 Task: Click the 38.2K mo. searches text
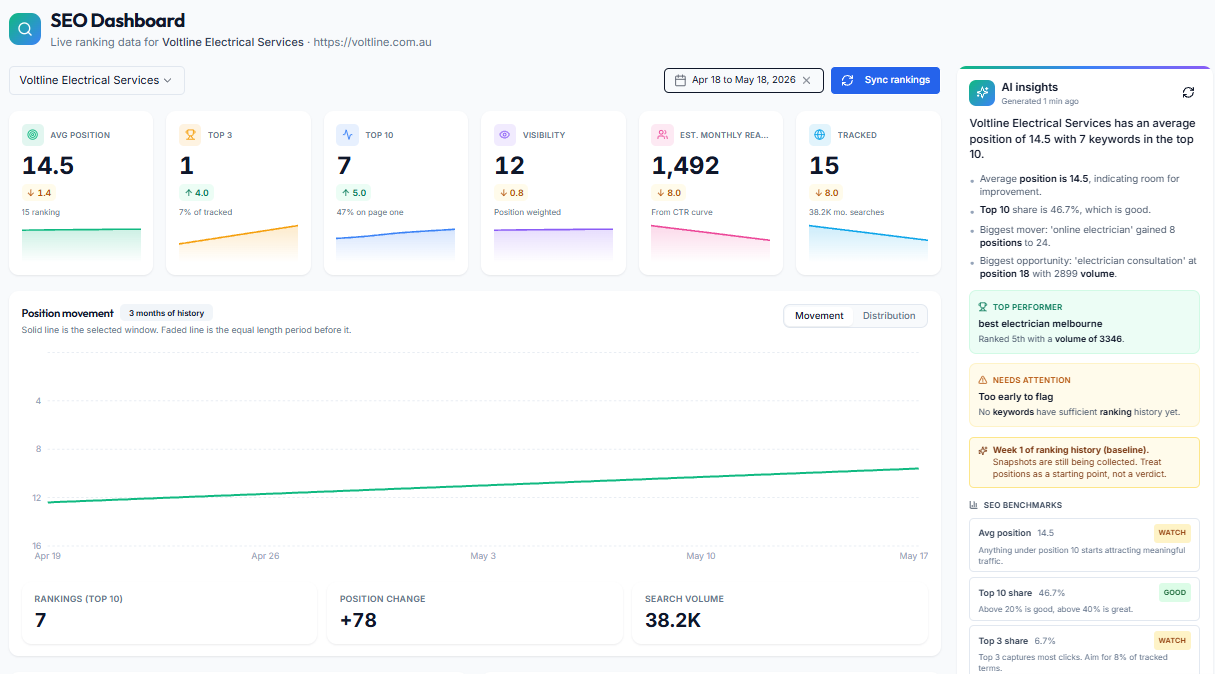tap(847, 212)
